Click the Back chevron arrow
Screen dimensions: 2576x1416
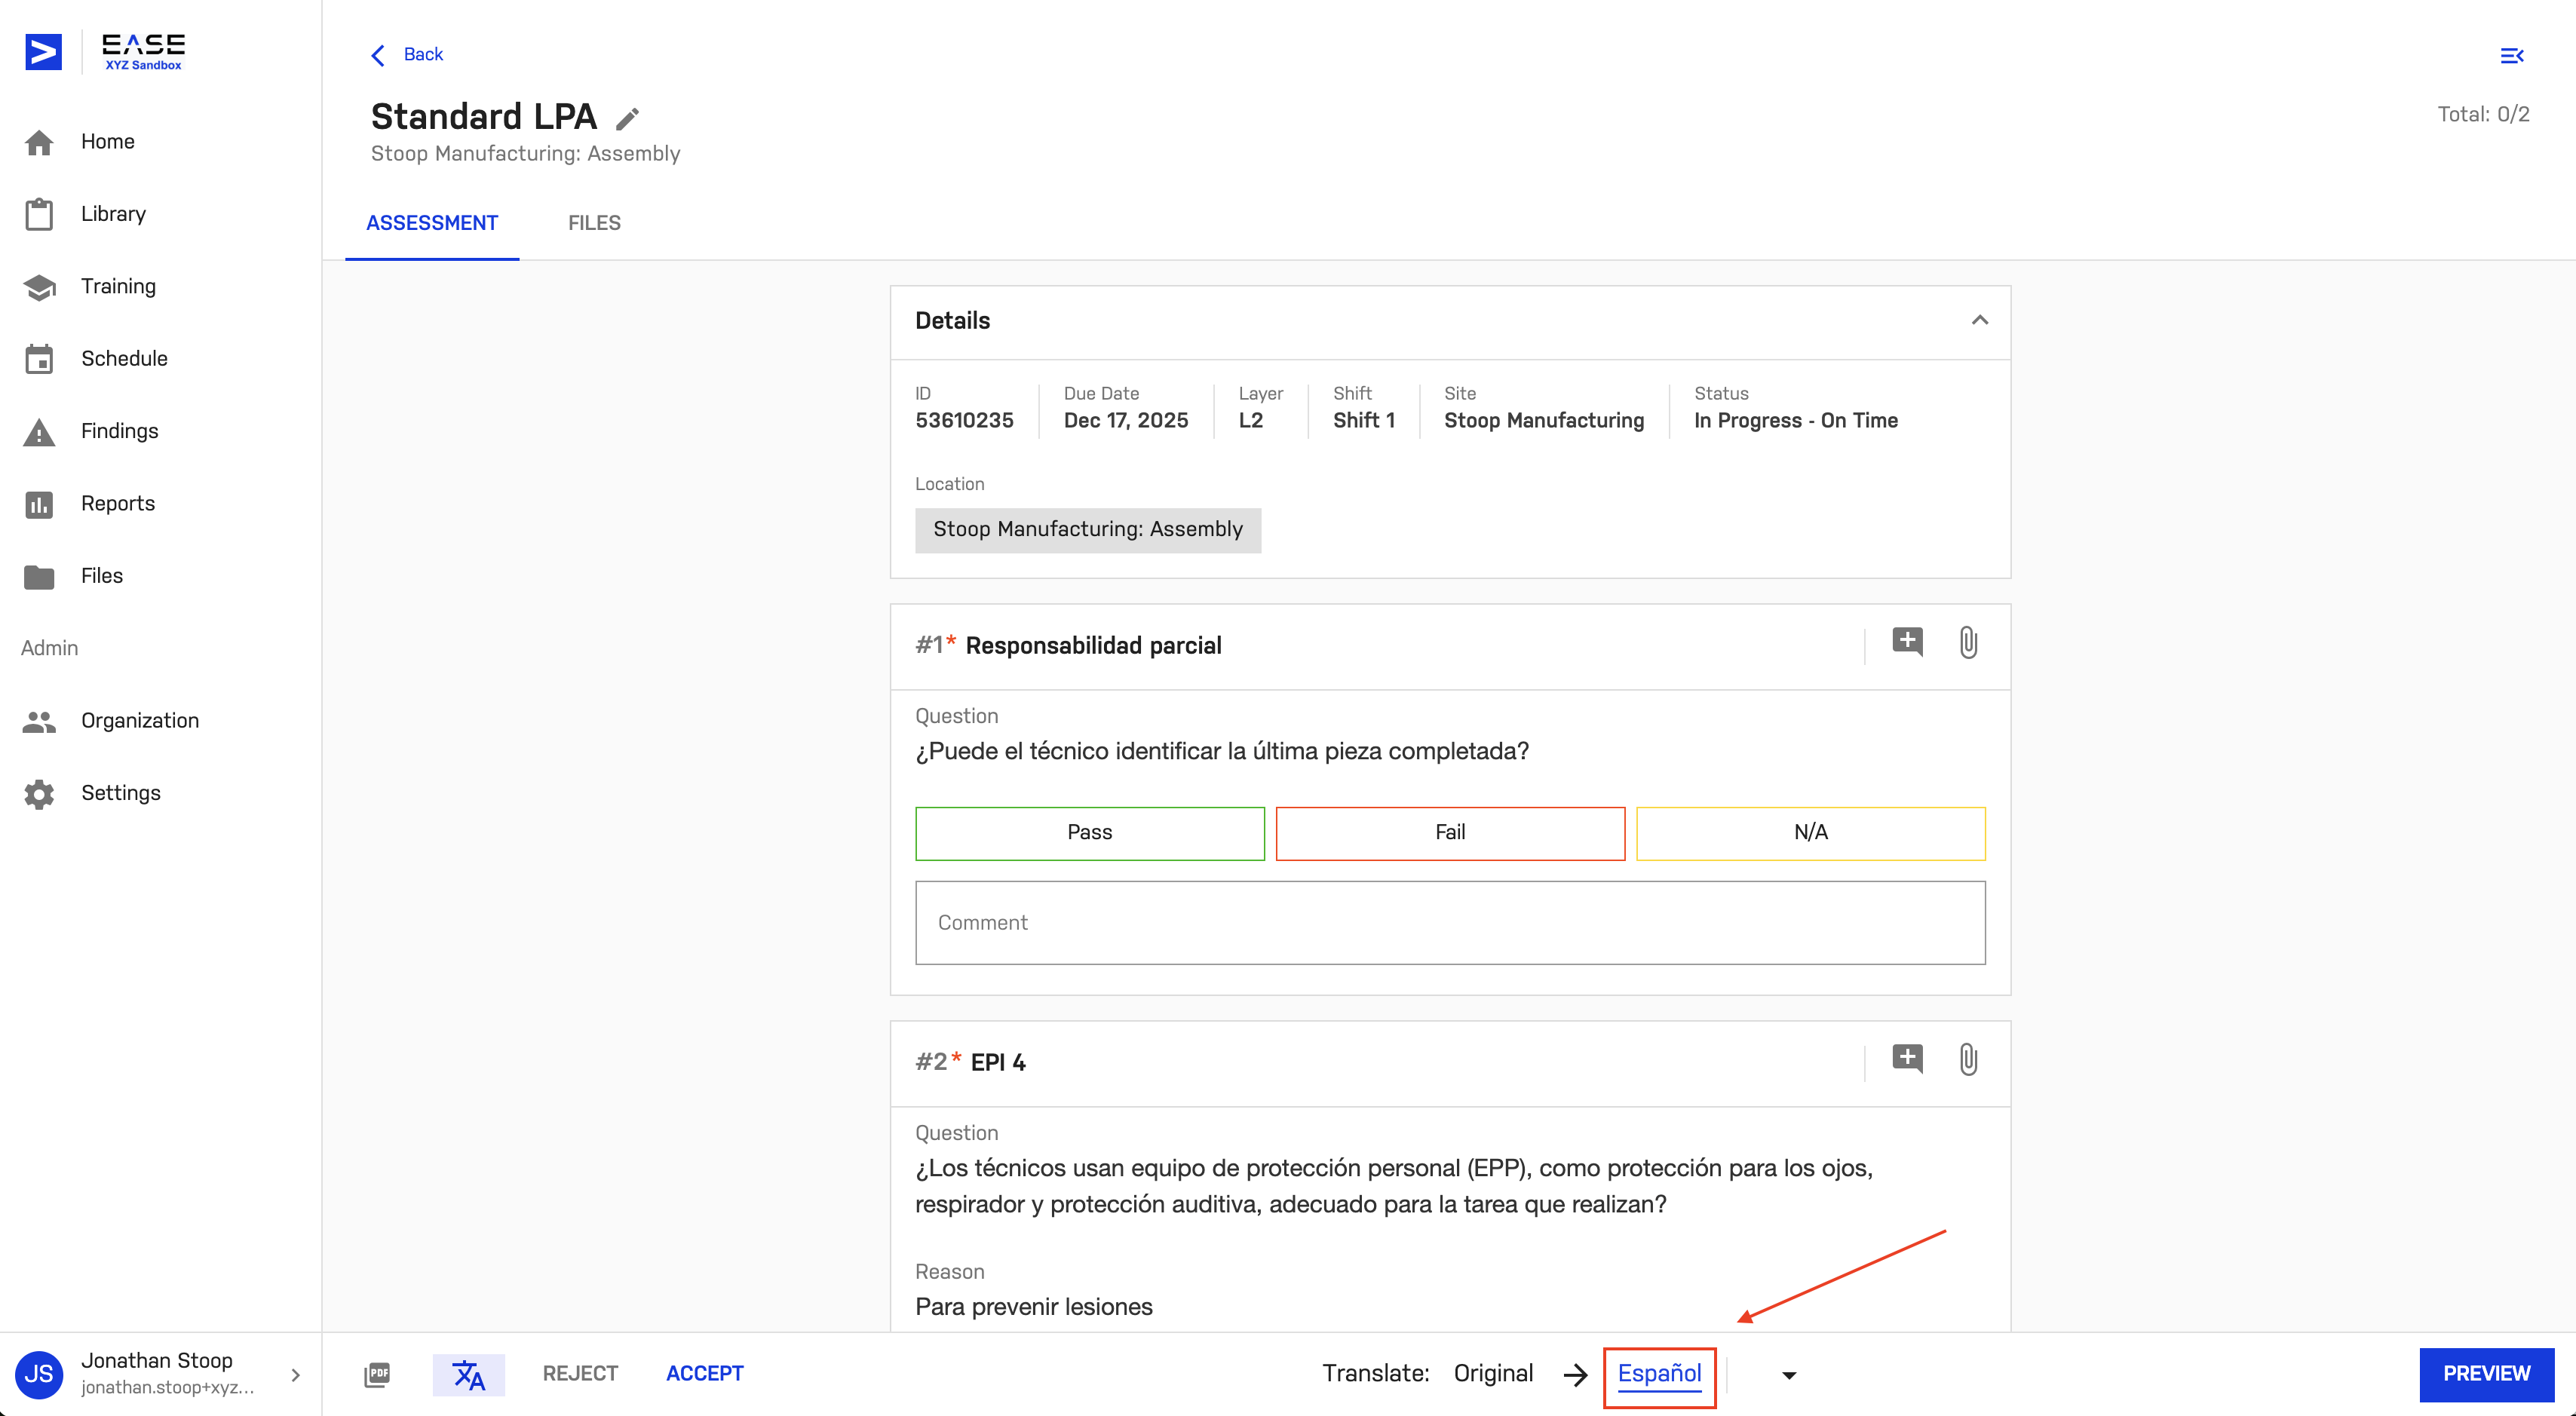click(x=378, y=55)
